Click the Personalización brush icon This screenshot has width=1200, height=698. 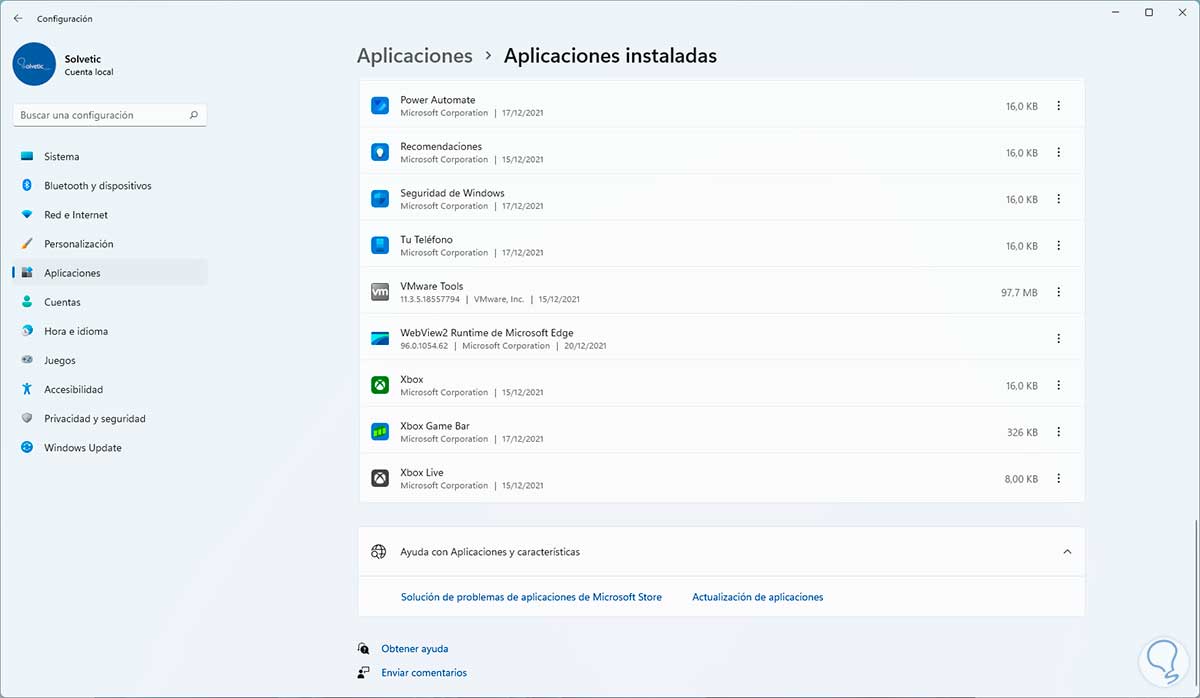tap(27, 244)
